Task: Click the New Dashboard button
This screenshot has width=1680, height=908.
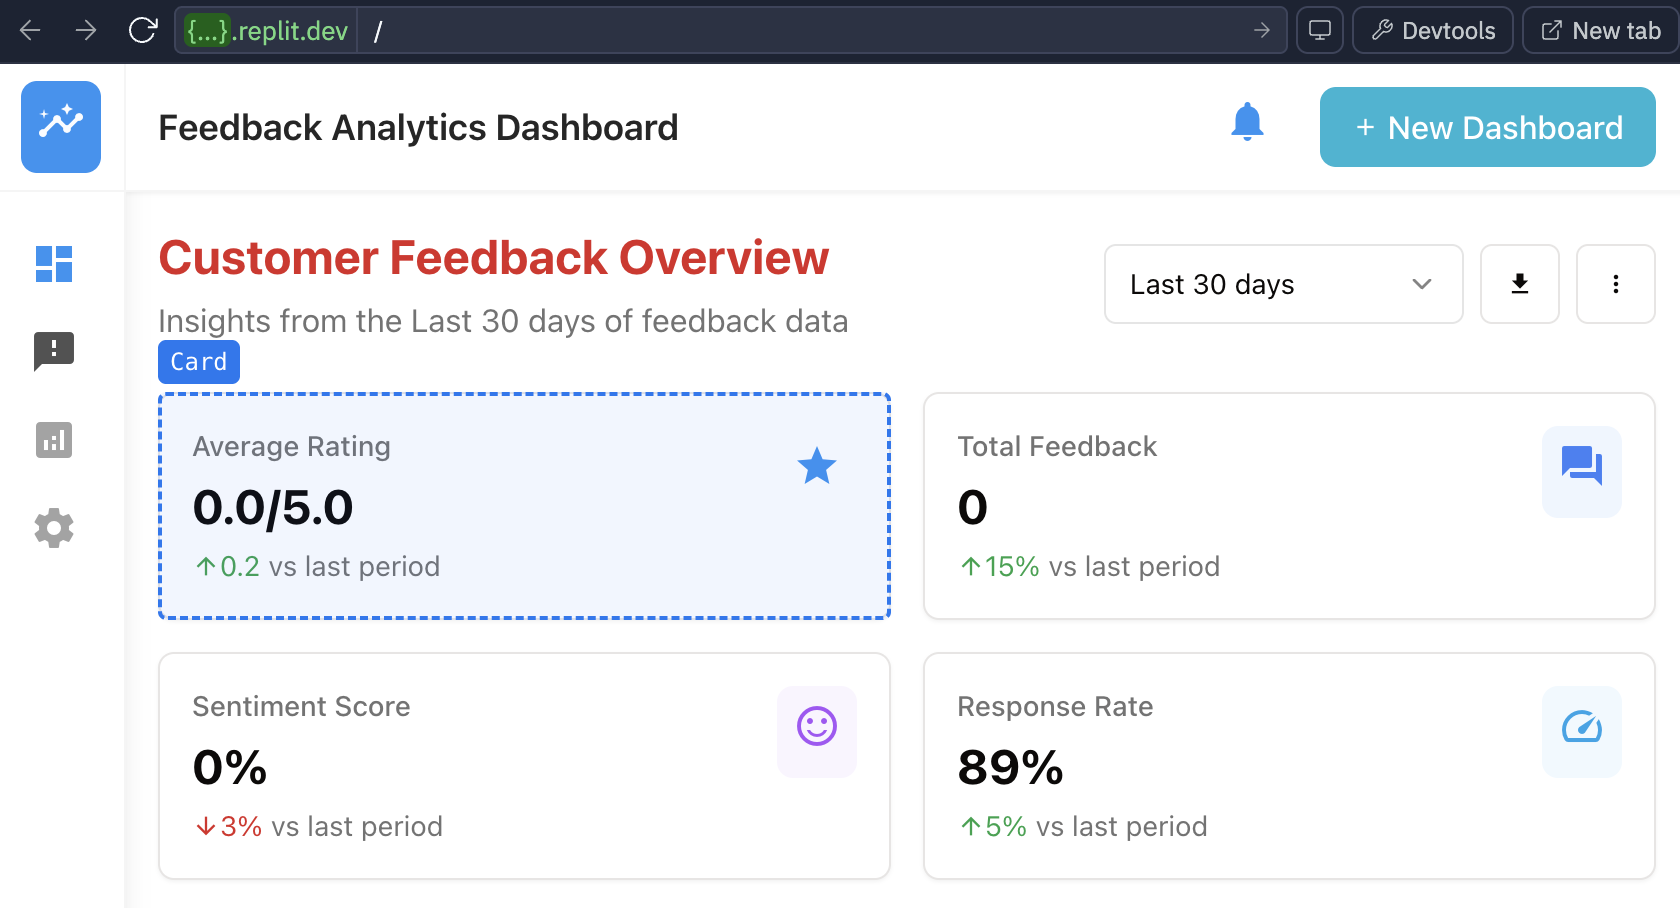Action: pos(1487,127)
